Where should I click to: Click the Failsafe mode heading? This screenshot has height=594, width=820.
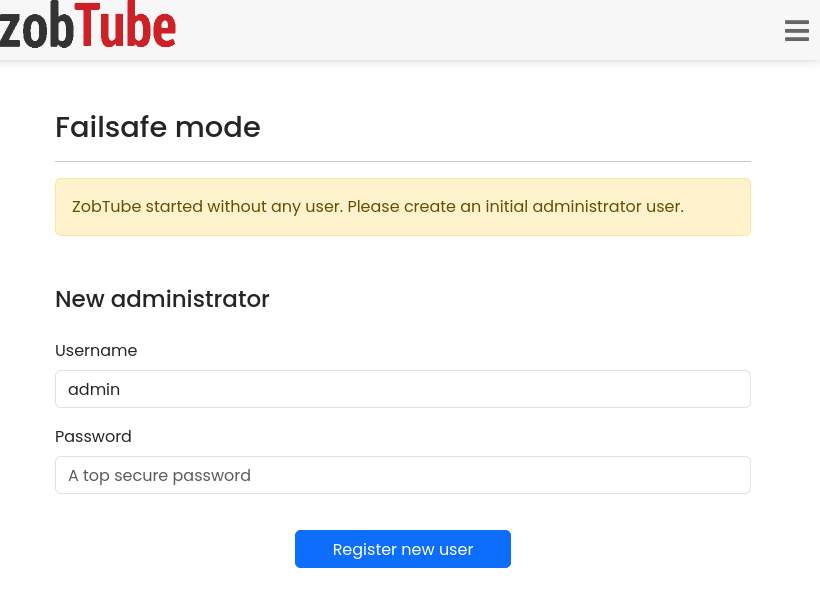(x=158, y=128)
